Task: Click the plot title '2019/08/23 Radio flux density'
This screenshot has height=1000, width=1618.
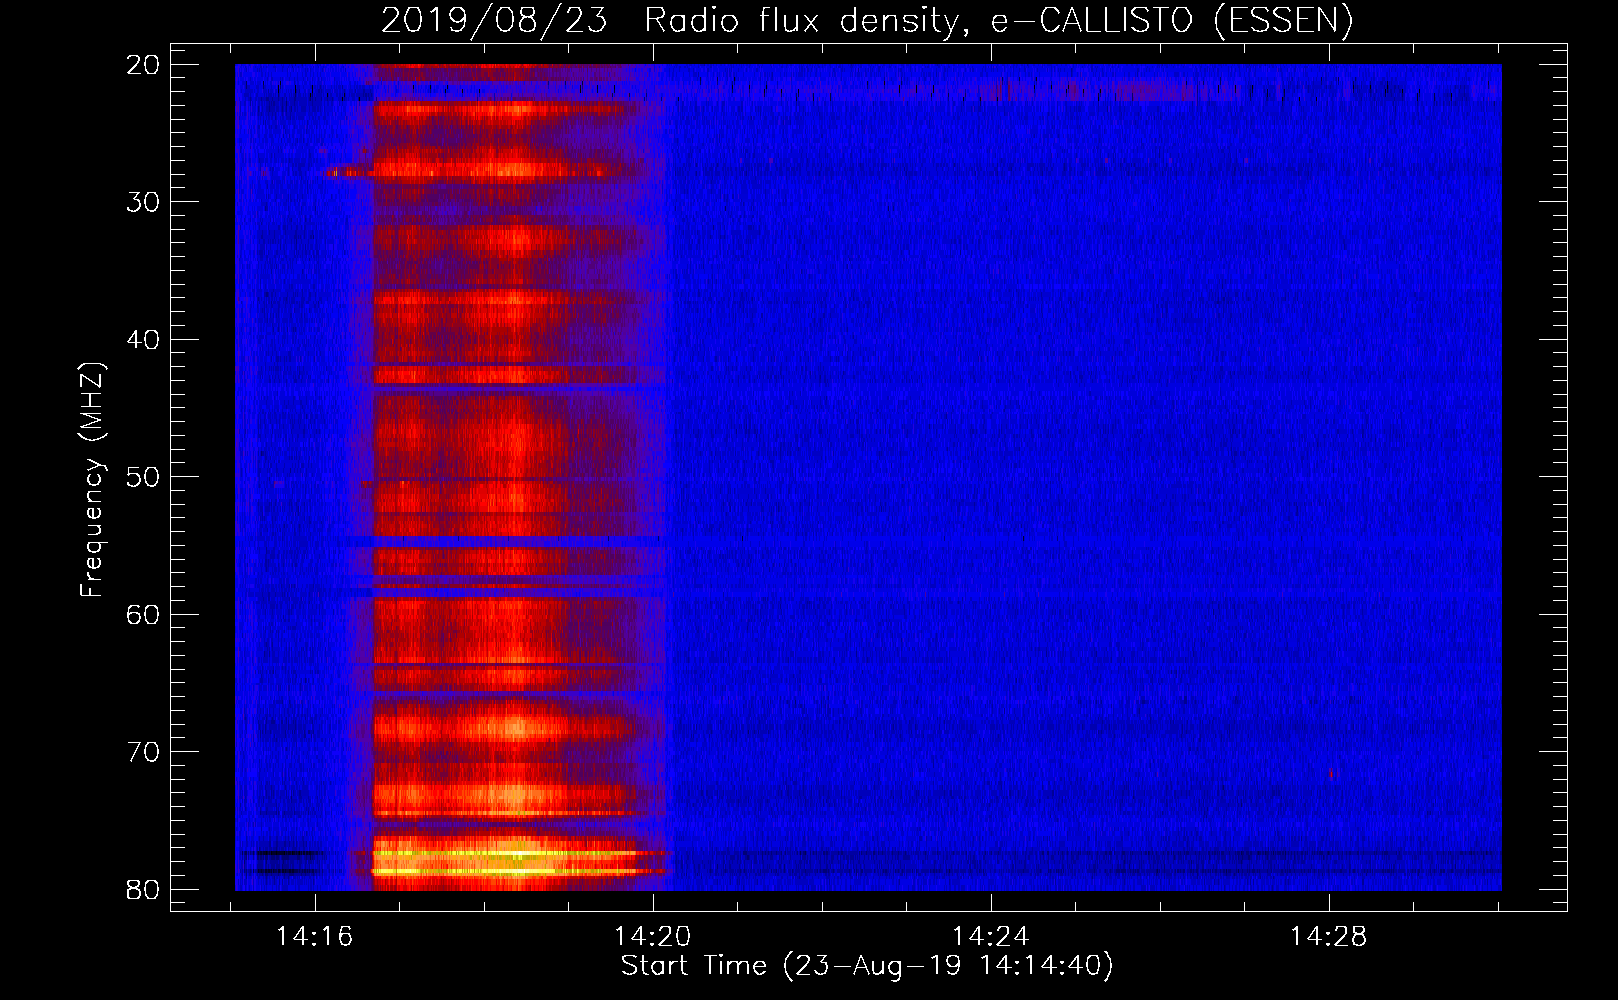Action: click(x=867, y=21)
